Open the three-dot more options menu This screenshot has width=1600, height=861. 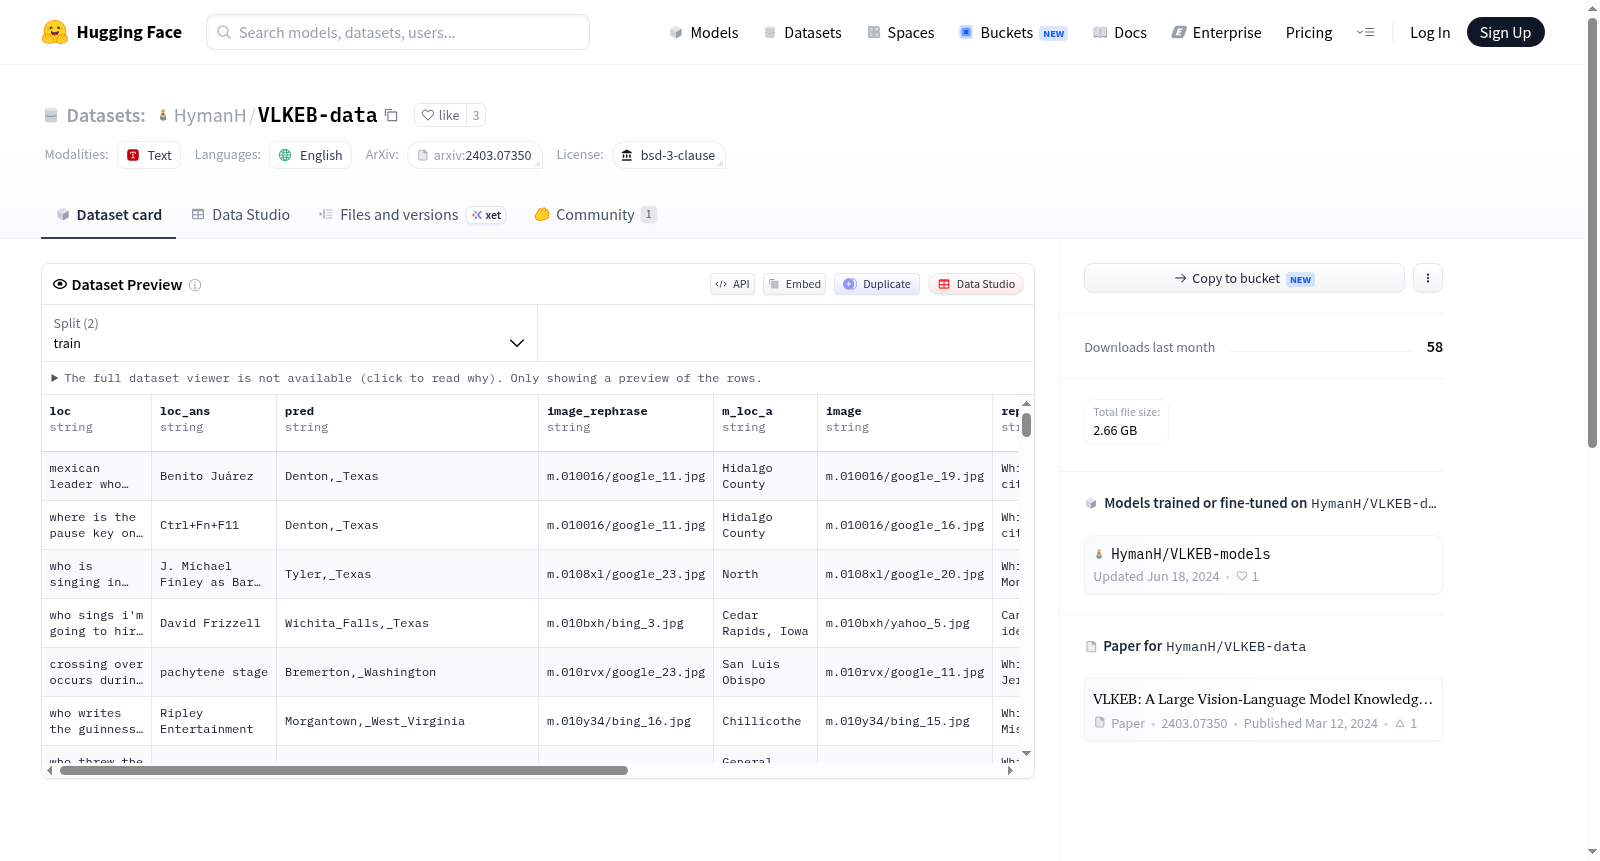click(1428, 278)
